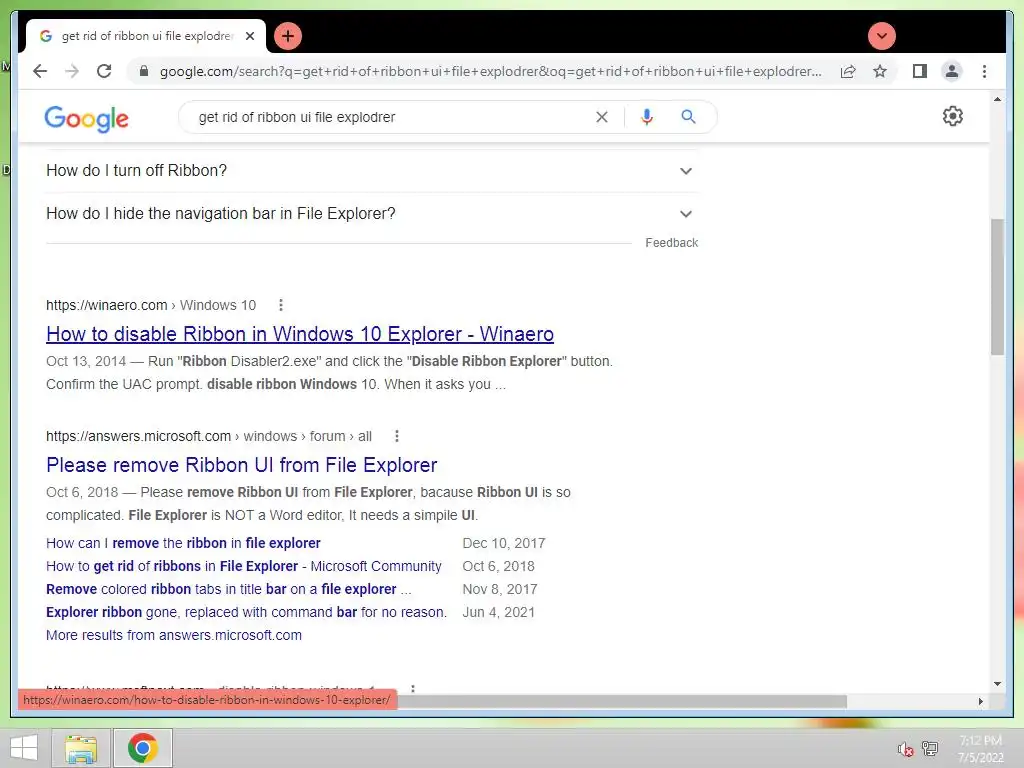This screenshot has height=768, width=1024.
Task: Click the scroll up arrow
Action: coord(997,99)
